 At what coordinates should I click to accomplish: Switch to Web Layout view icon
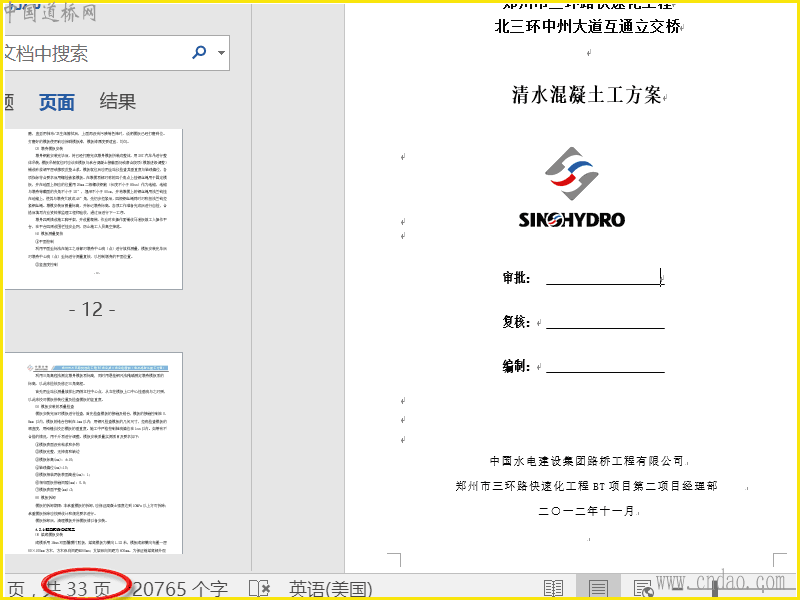[x=643, y=588]
